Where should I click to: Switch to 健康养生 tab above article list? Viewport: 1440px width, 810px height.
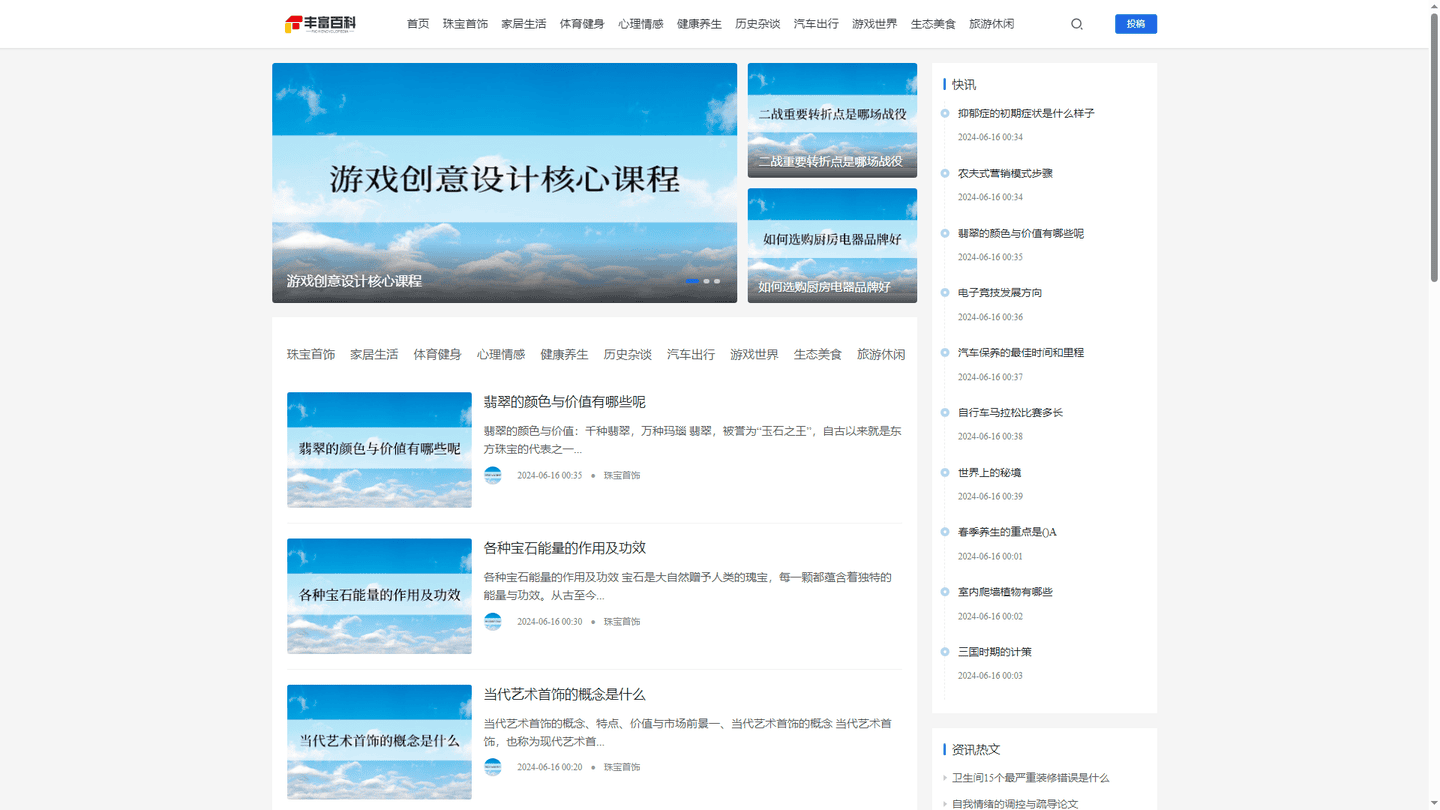tap(564, 354)
